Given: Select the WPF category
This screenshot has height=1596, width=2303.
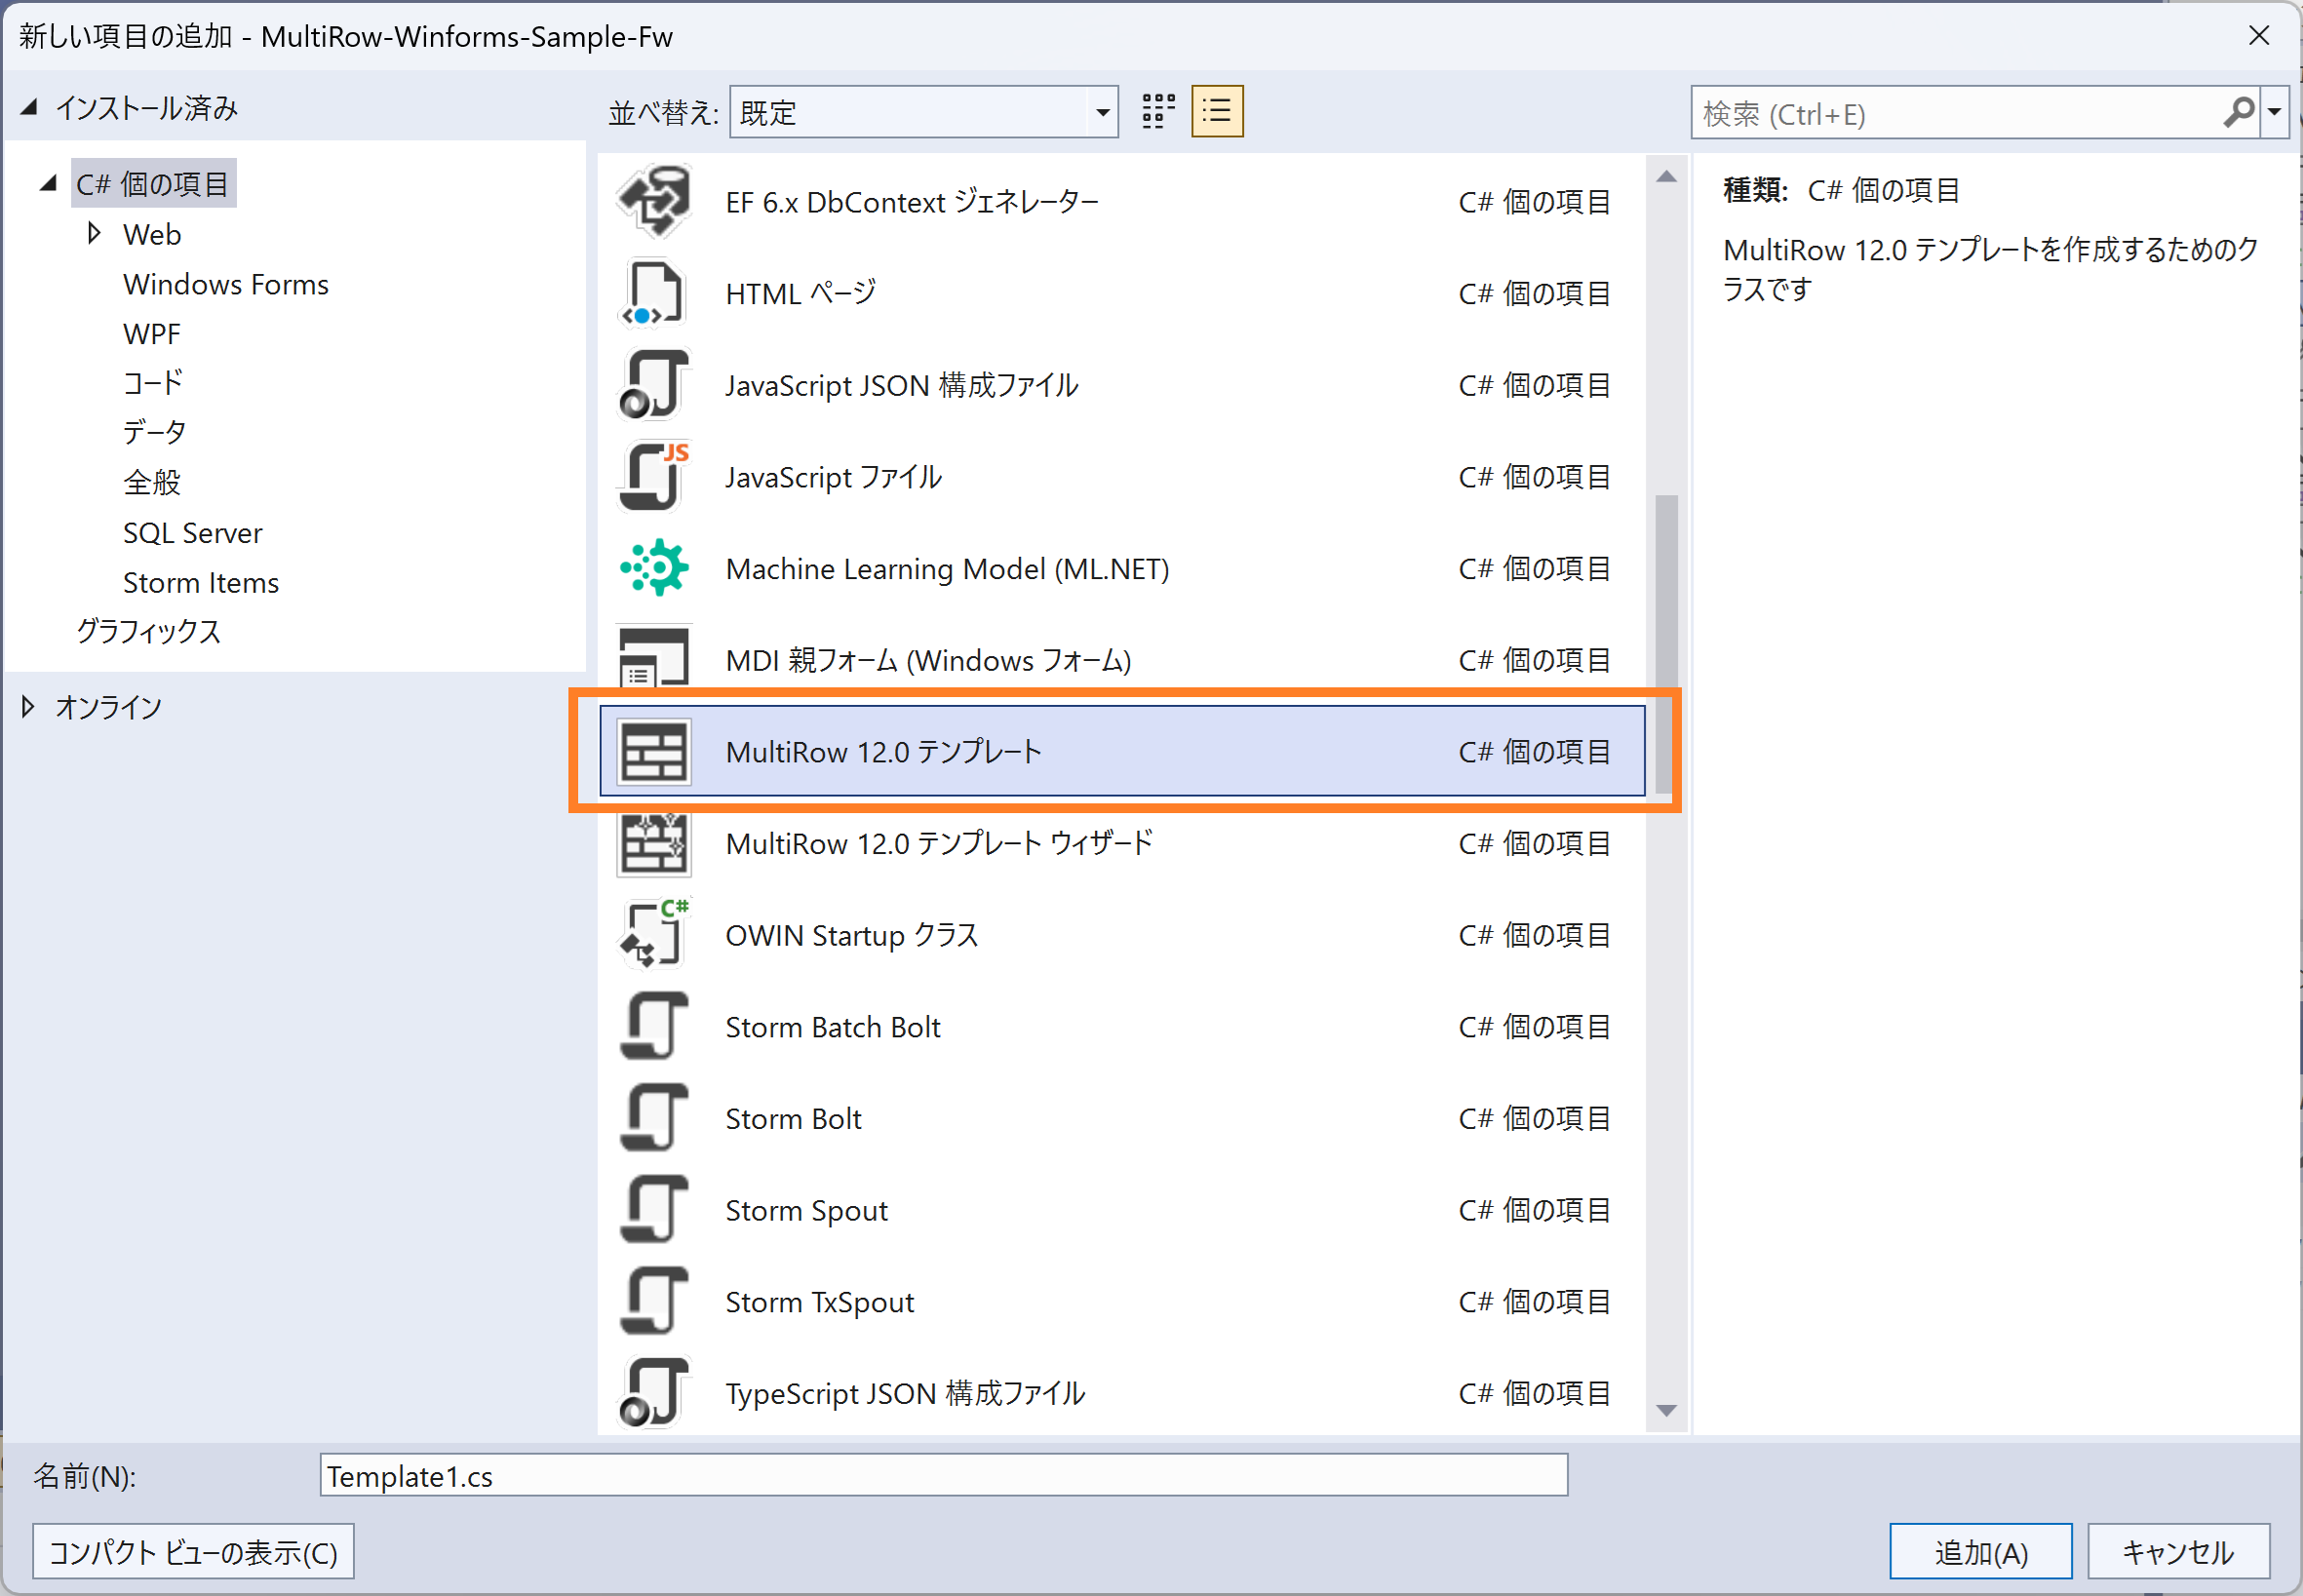Looking at the screenshot, I should [152, 334].
